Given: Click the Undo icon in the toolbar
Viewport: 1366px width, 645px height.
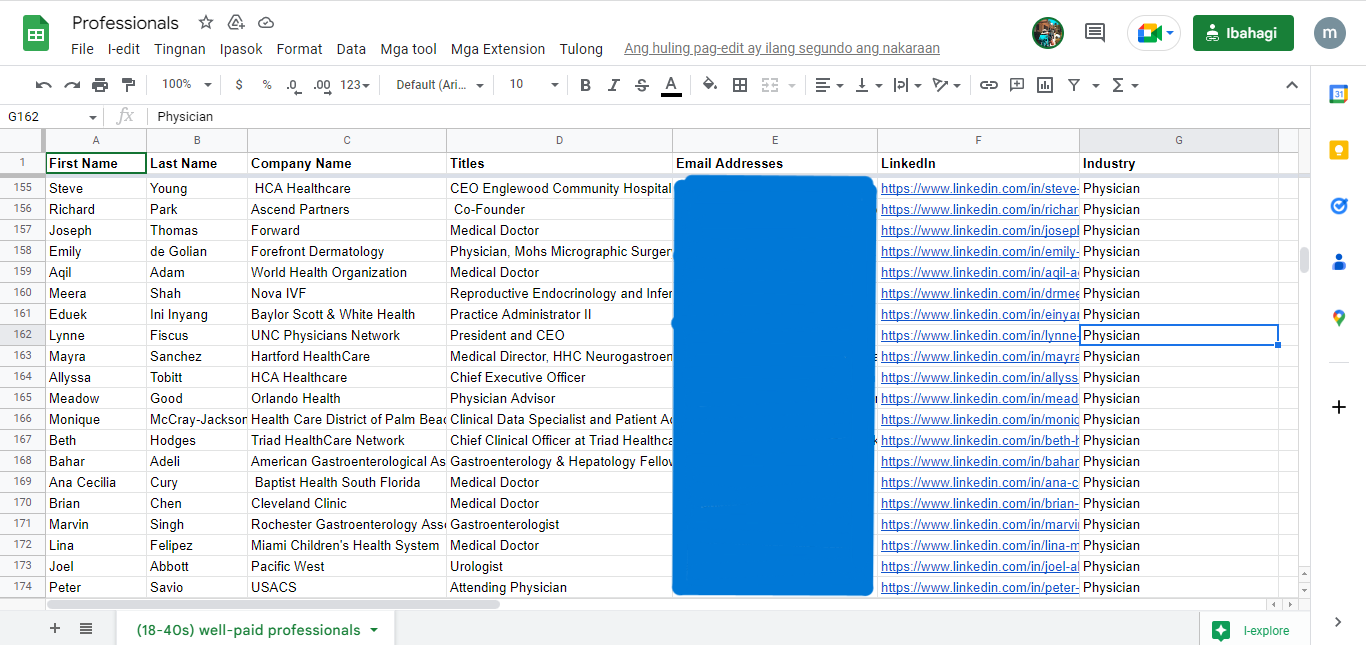Looking at the screenshot, I should (43, 85).
